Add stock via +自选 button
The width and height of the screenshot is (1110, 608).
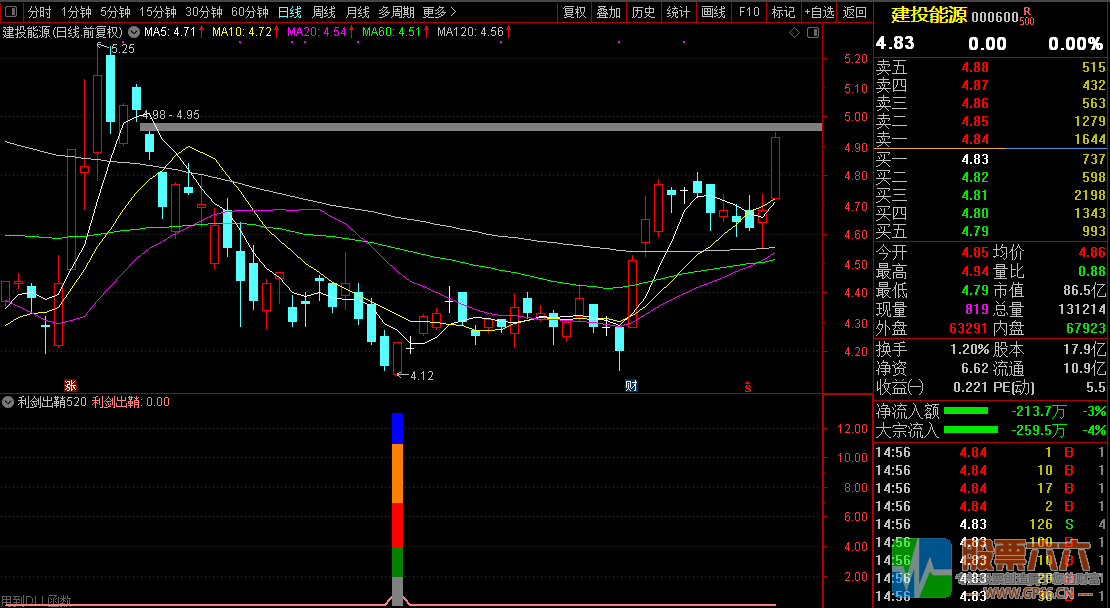pyautogui.click(x=818, y=13)
